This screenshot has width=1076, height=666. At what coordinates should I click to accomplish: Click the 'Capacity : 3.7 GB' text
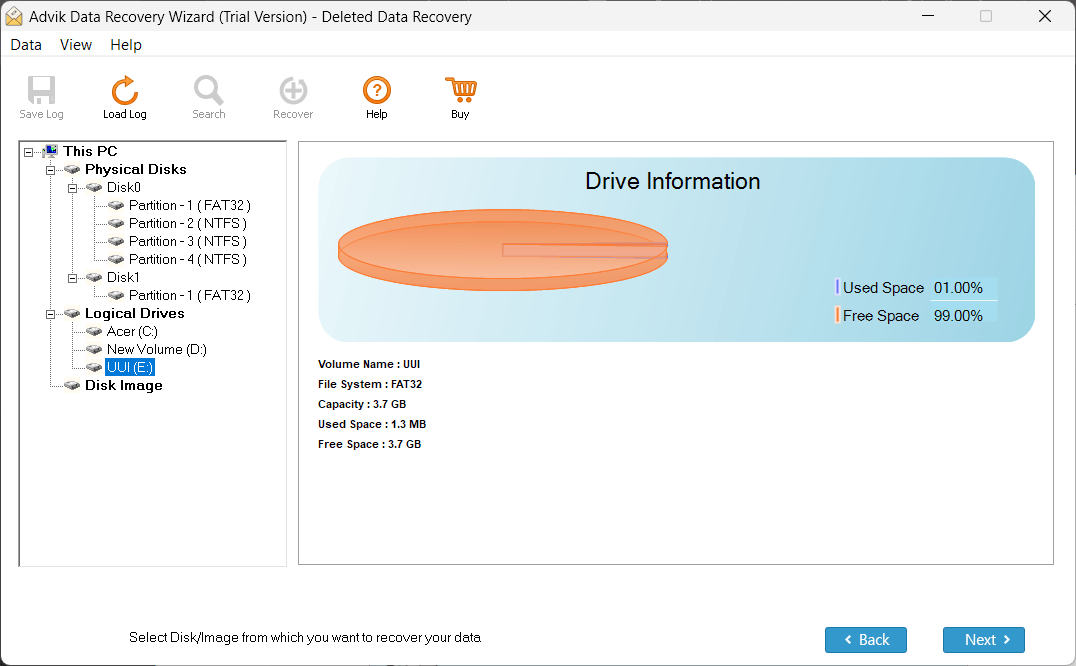[x=362, y=404]
